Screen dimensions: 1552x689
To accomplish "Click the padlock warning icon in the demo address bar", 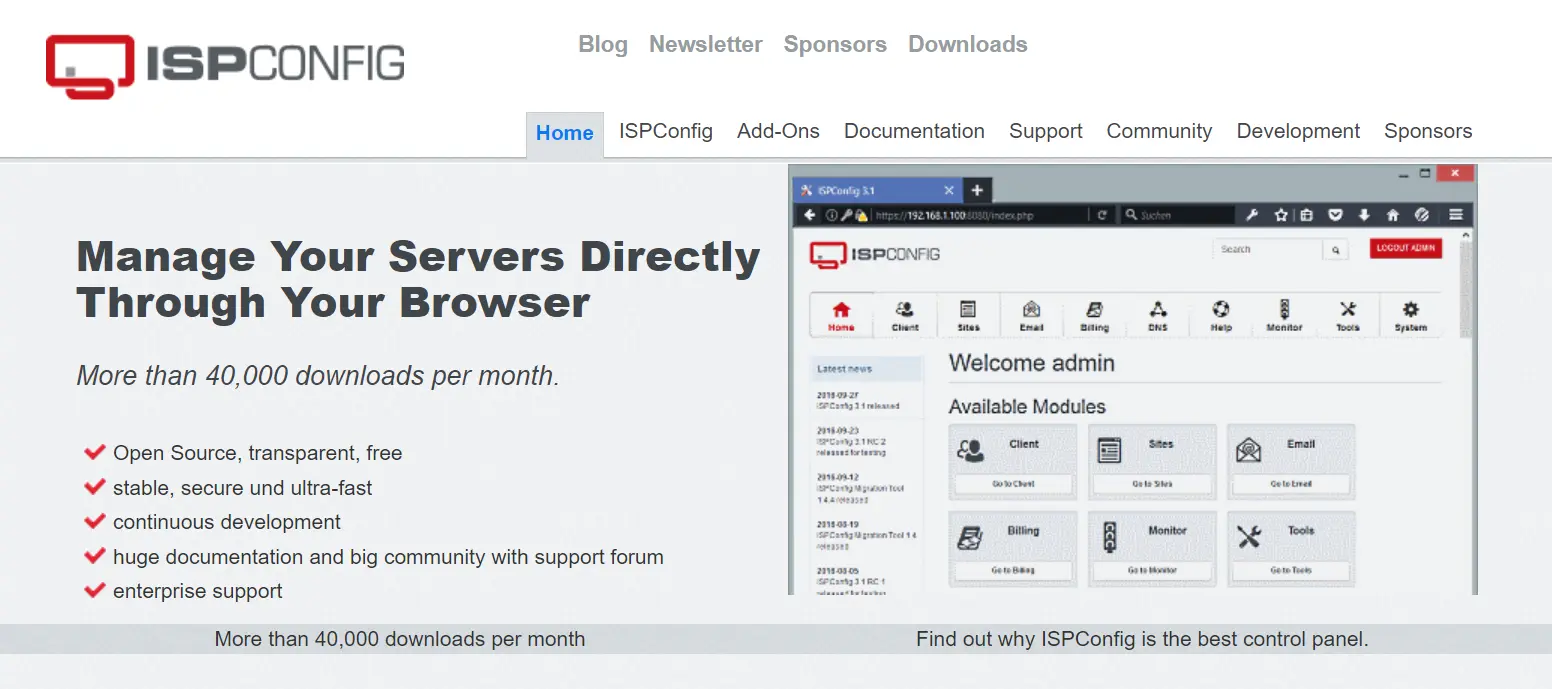I will tap(860, 215).
